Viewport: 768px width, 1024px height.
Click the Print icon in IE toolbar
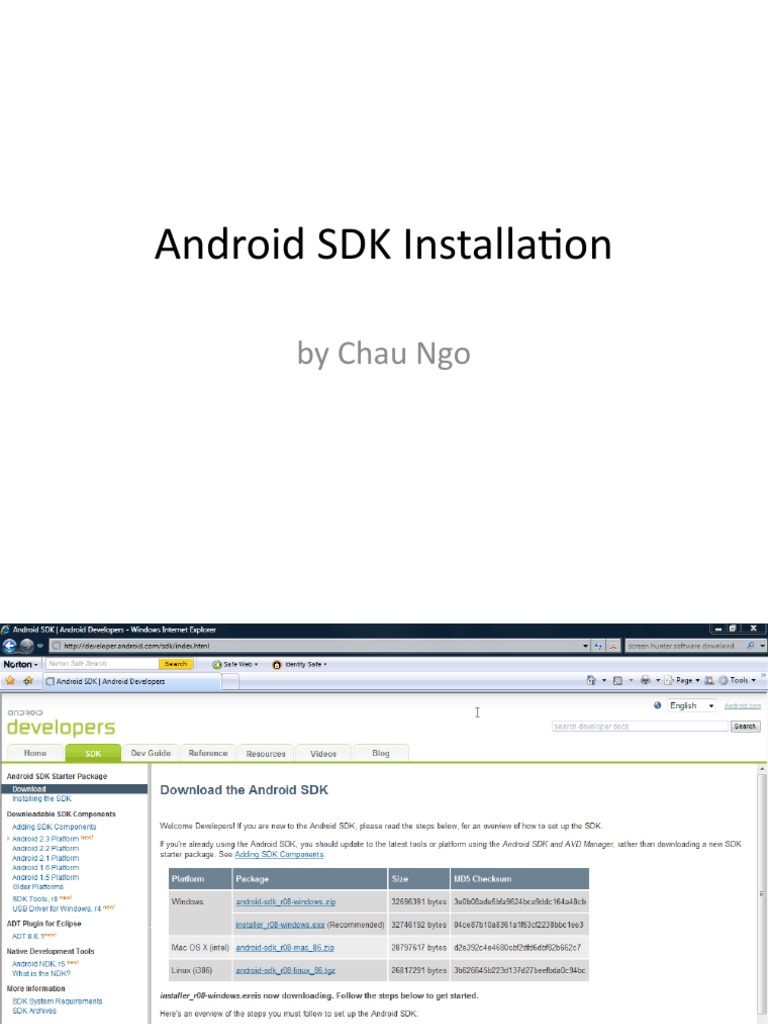(x=645, y=680)
